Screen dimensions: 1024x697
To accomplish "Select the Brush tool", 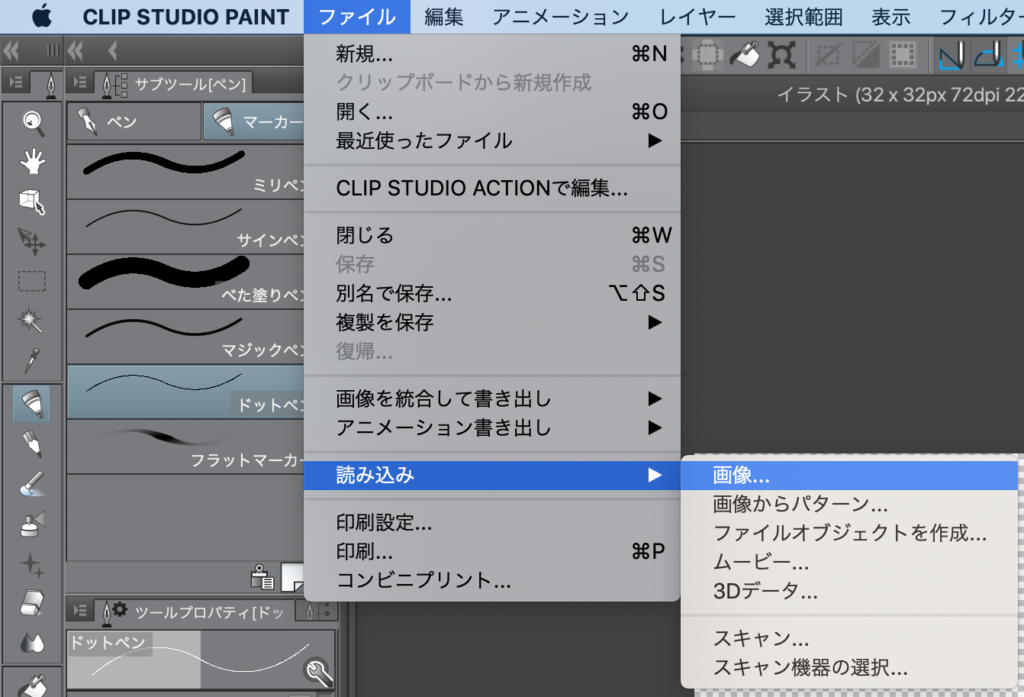I will [31, 484].
